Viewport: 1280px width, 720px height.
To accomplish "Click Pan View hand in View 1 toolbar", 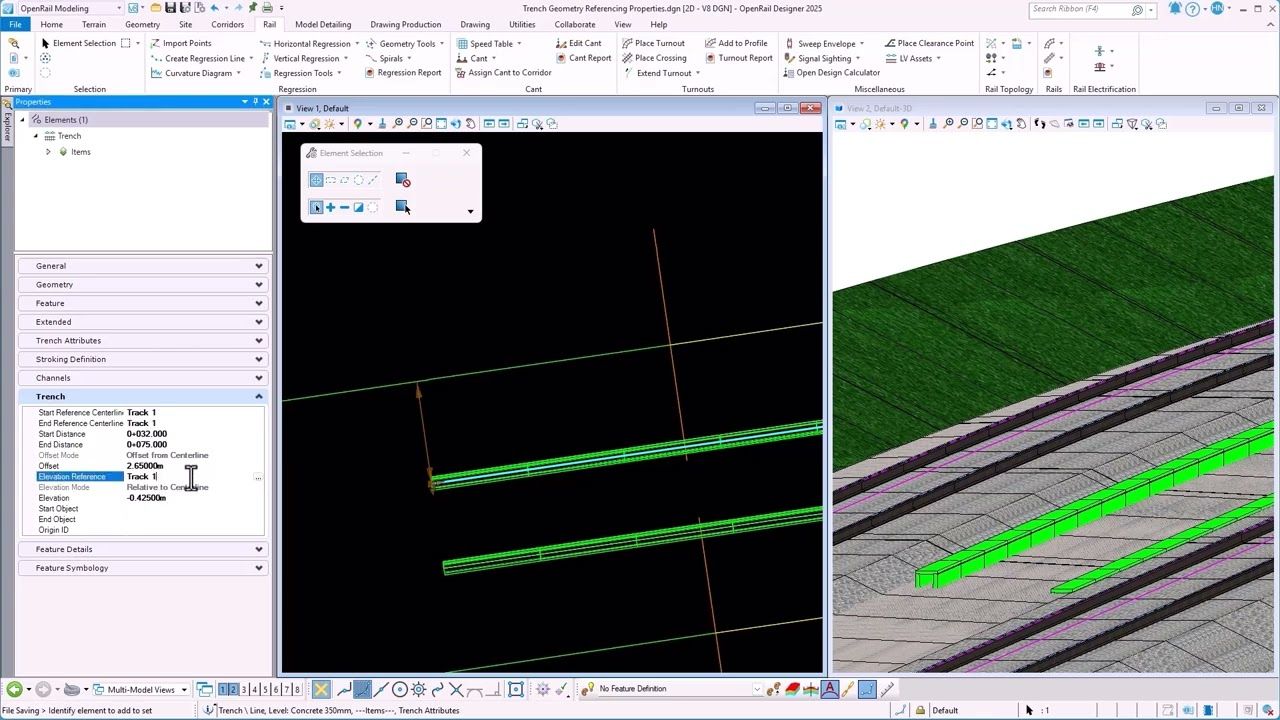I will 471,124.
